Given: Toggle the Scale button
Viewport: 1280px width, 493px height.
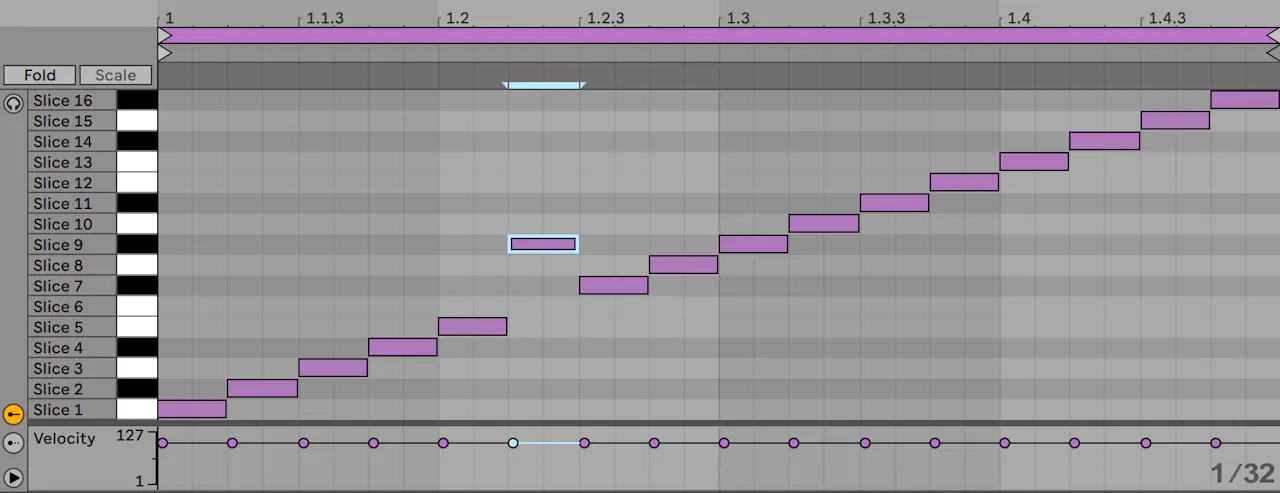Looking at the screenshot, I should (x=116, y=75).
